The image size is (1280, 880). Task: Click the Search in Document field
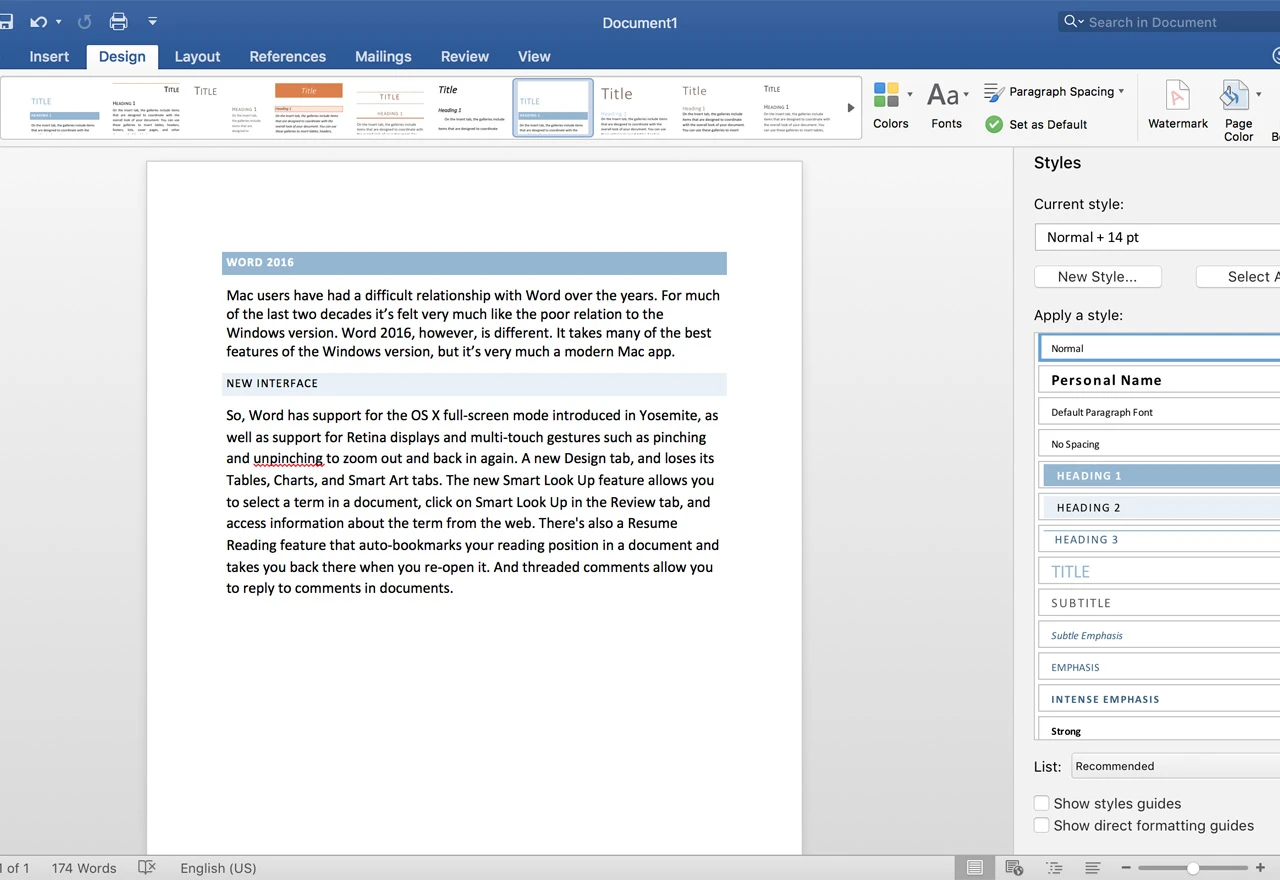click(1170, 22)
